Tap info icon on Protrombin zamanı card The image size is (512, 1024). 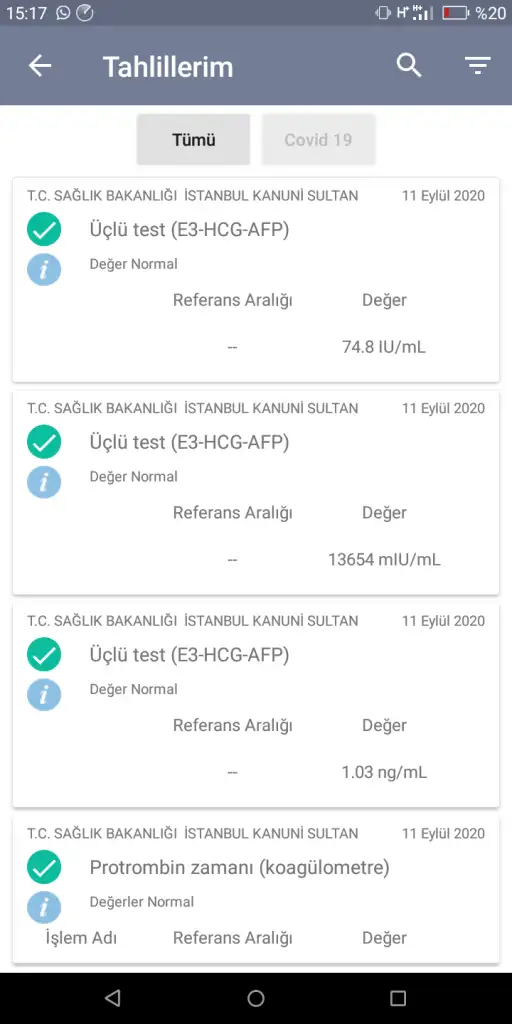tap(44, 908)
